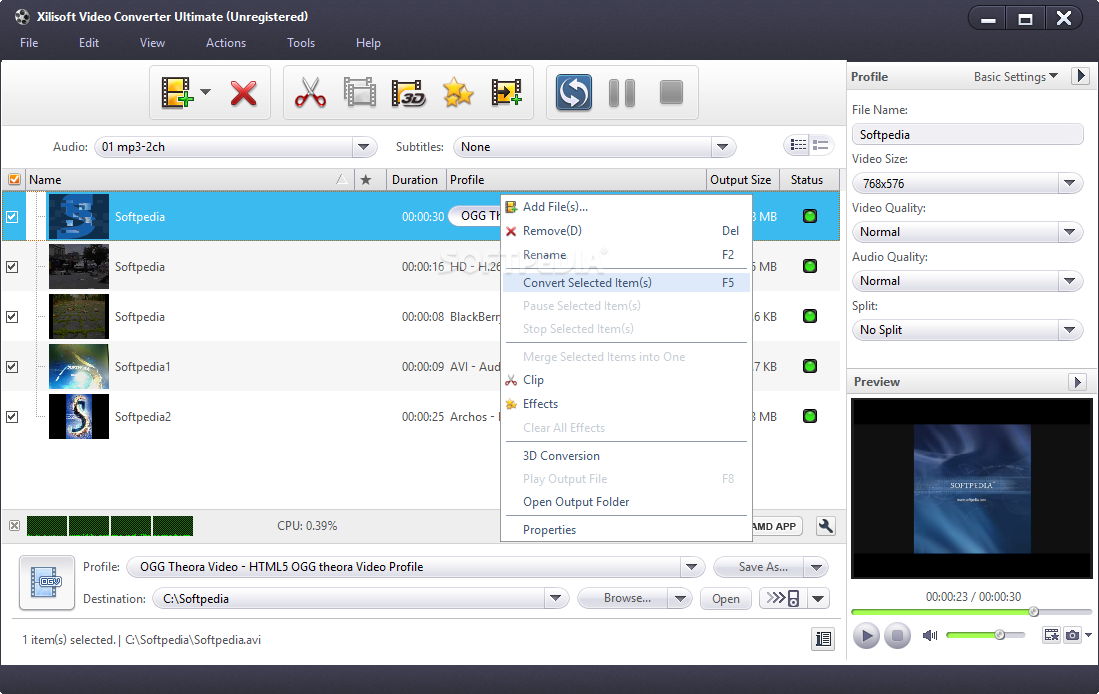The width and height of the screenshot is (1099, 694).
Task: Collapse the Preview panel arrow
Action: 1077,382
